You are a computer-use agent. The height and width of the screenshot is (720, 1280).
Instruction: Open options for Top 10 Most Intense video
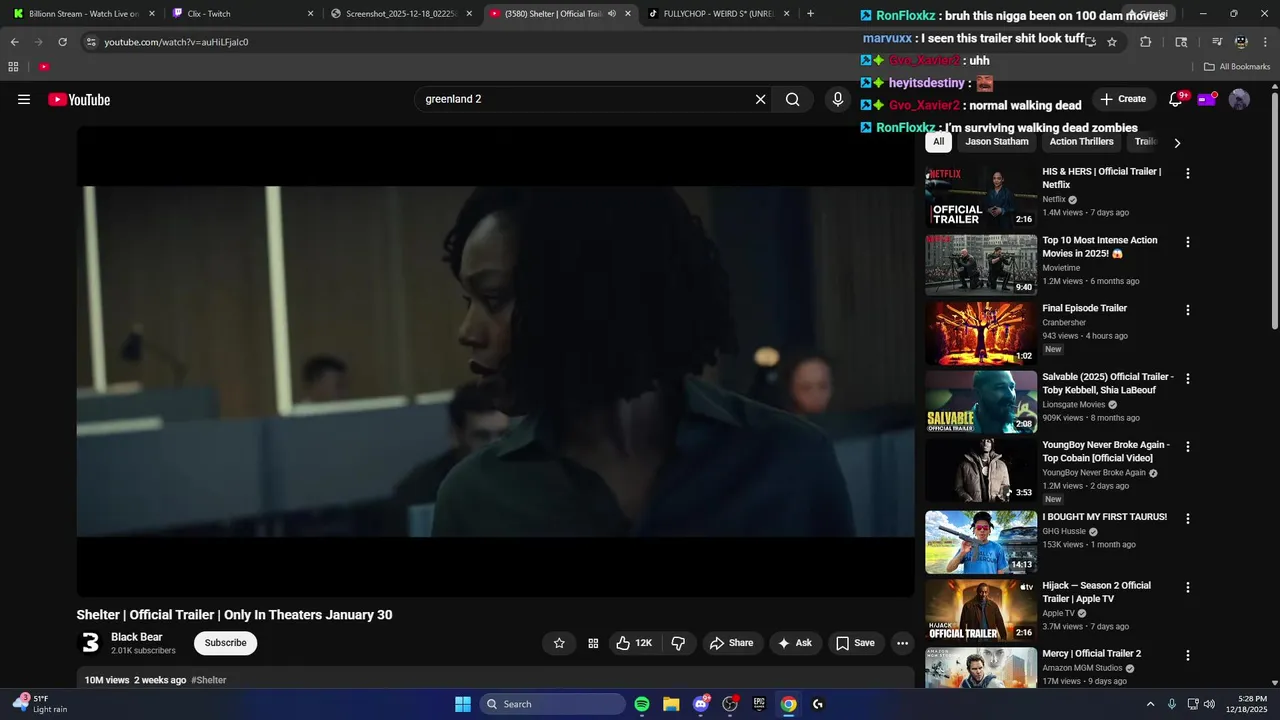click(1188, 242)
